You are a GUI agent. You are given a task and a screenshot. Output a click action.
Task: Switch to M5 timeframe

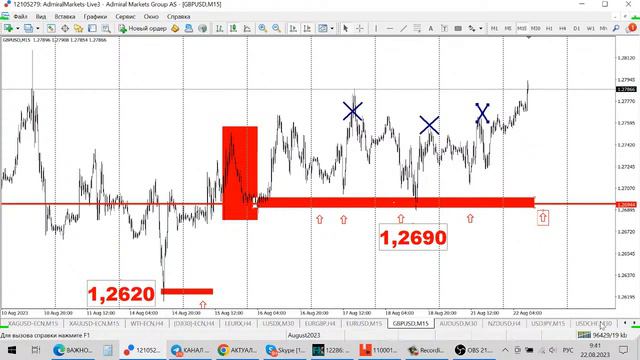coord(508,28)
